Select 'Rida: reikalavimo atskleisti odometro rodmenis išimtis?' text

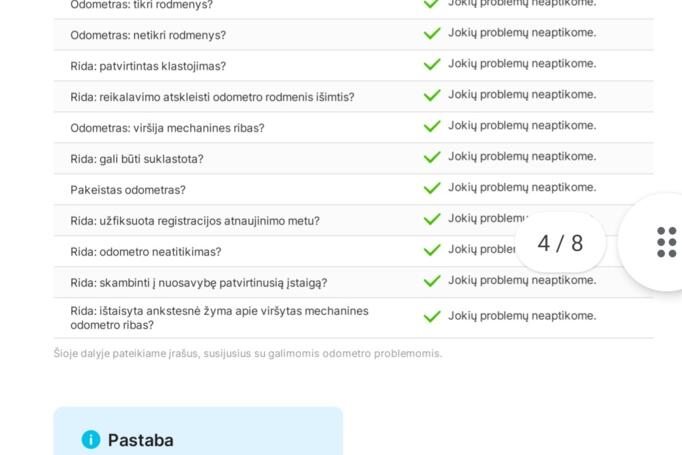(212, 97)
